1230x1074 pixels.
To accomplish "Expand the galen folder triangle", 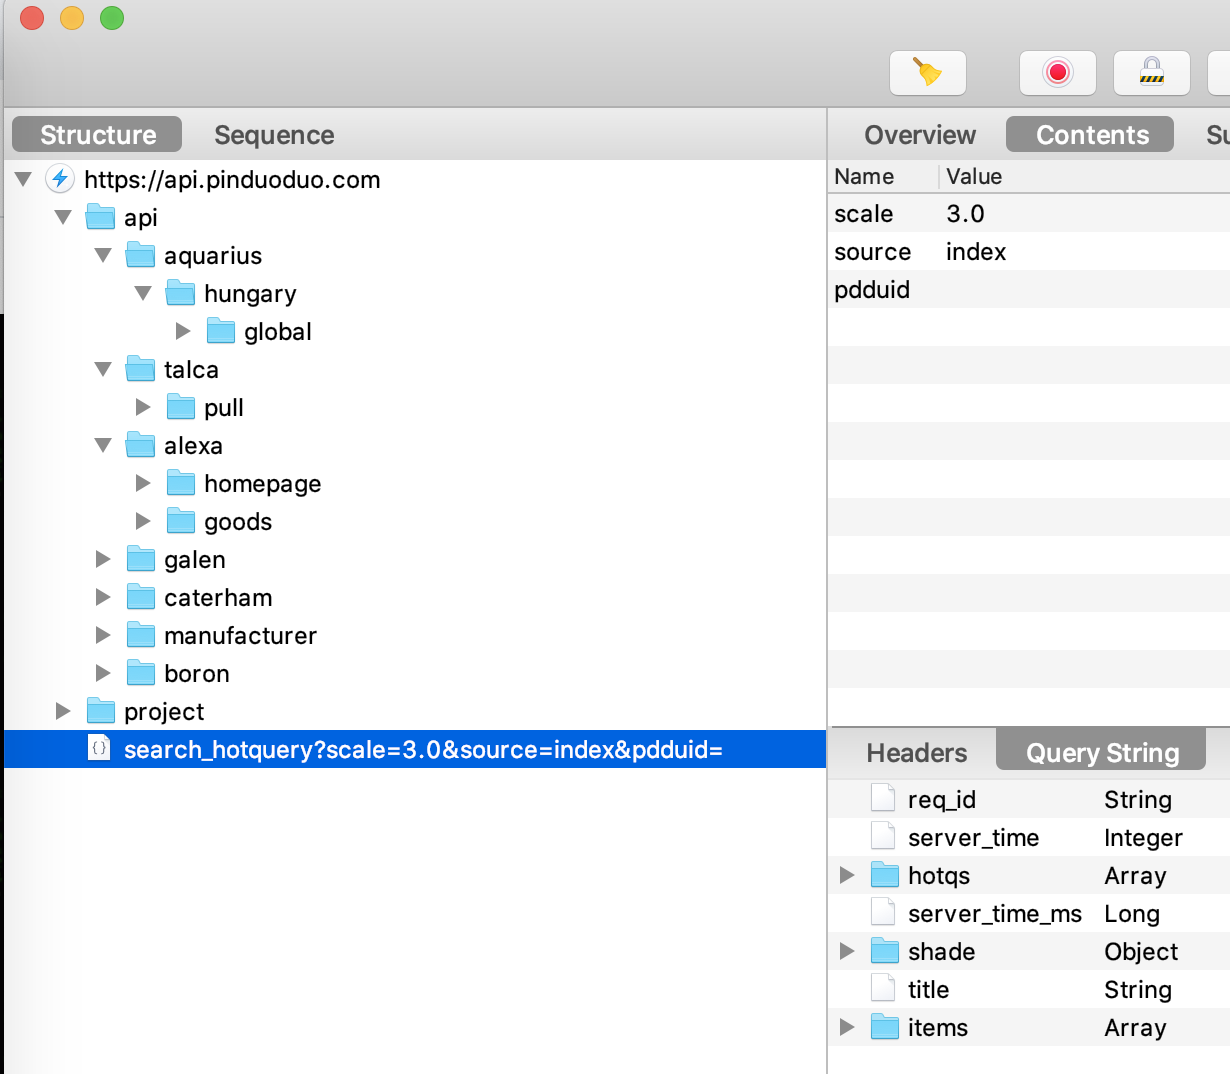I will click(x=103, y=559).
